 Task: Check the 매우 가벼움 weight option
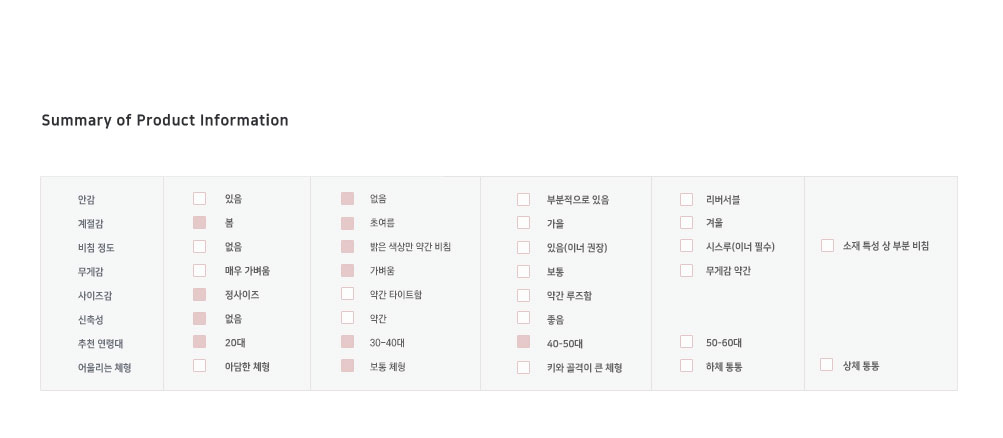pos(200,271)
